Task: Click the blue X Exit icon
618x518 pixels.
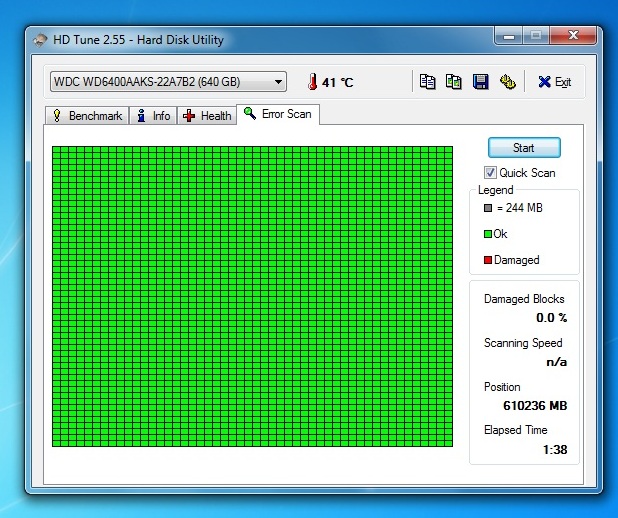Action: 544,82
